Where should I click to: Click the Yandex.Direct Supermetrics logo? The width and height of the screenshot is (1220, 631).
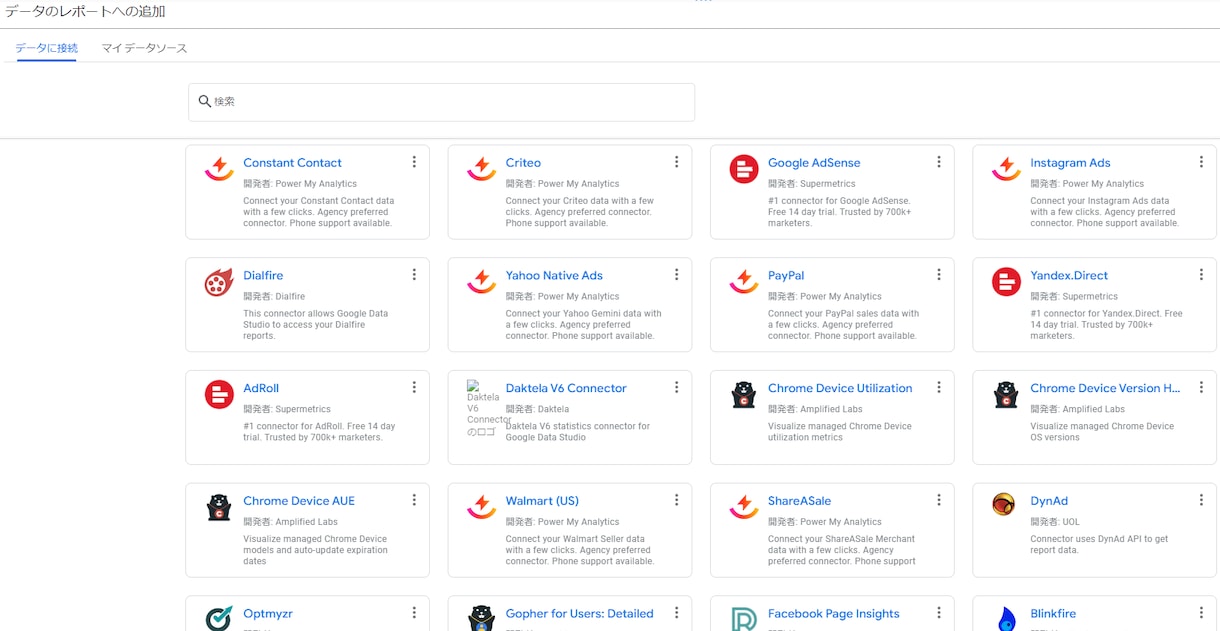pyautogui.click(x=1006, y=282)
